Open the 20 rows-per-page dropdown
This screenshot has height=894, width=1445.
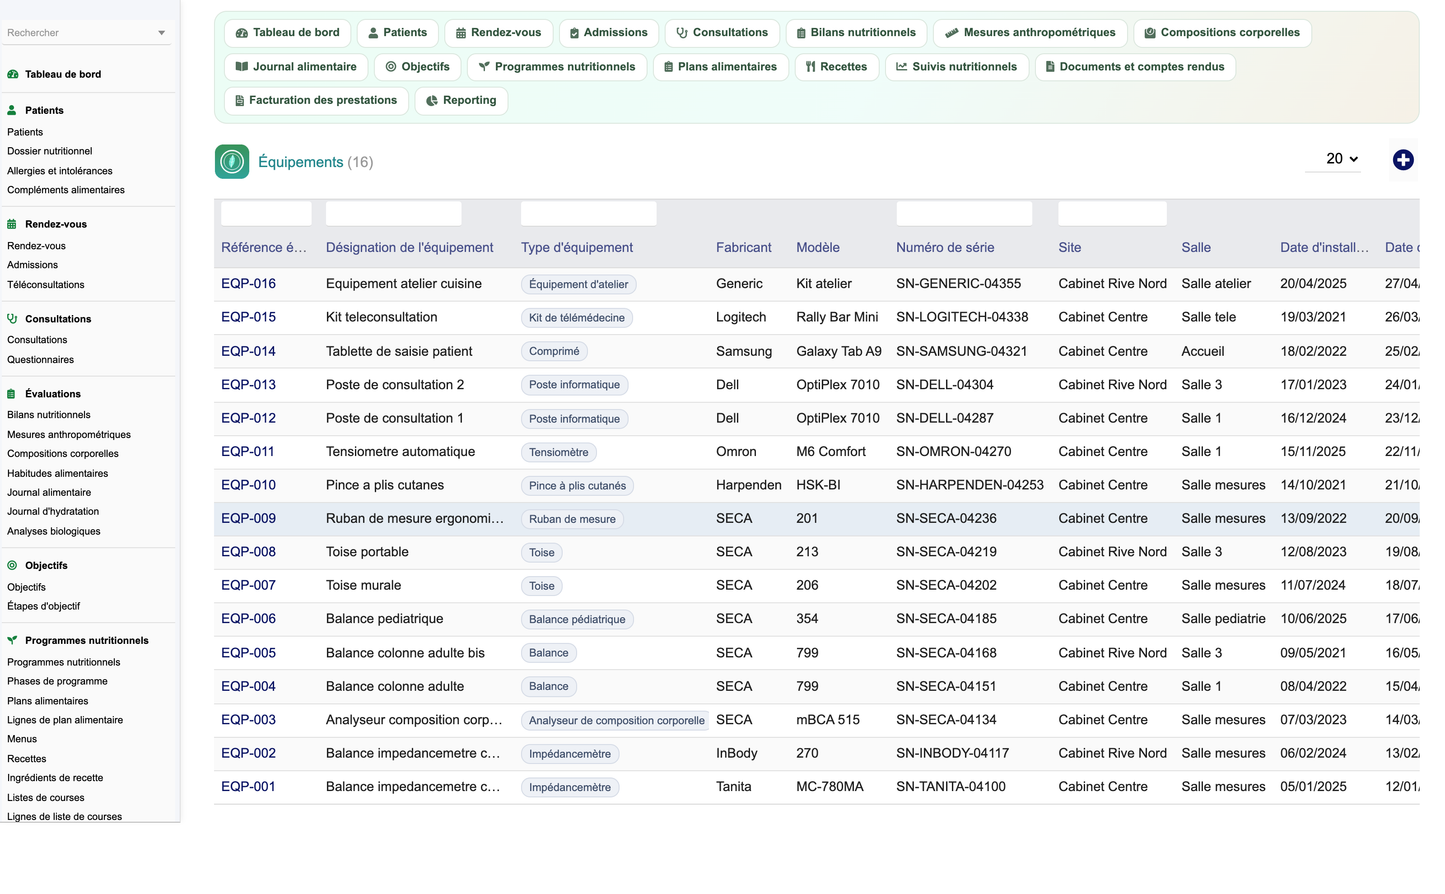tap(1333, 159)
